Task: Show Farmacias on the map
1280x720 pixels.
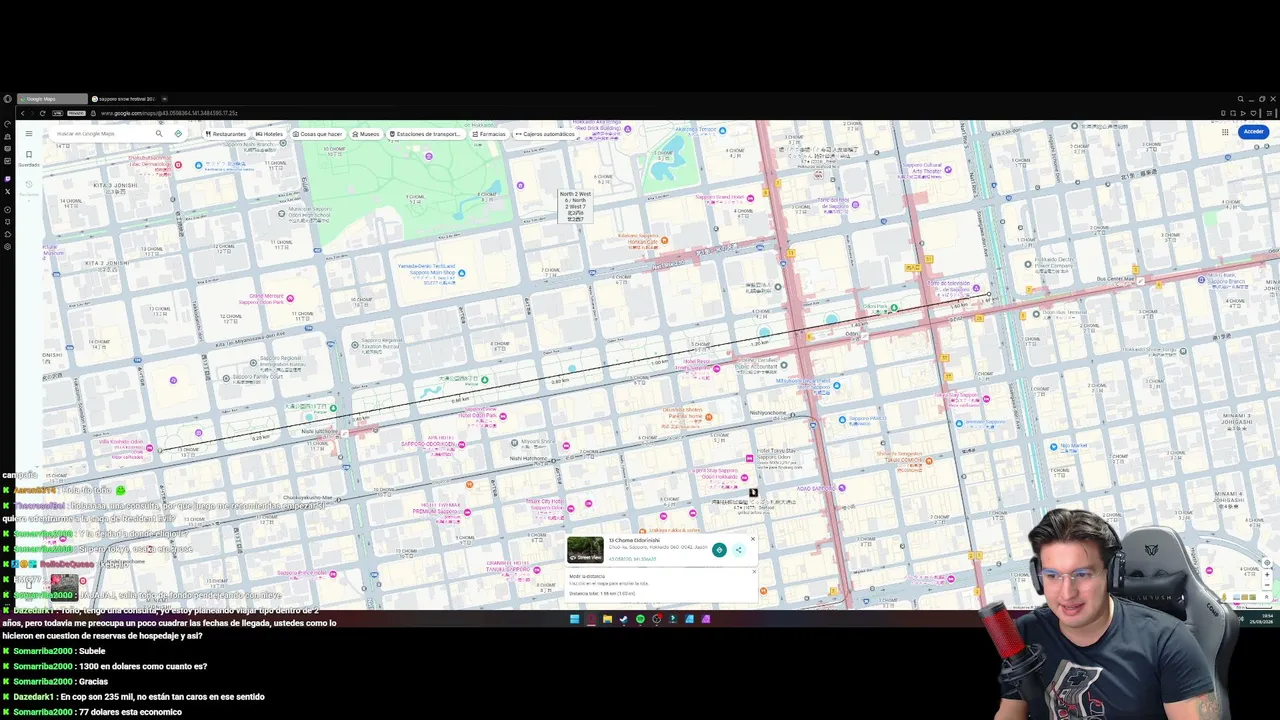Action: (489, 134)
